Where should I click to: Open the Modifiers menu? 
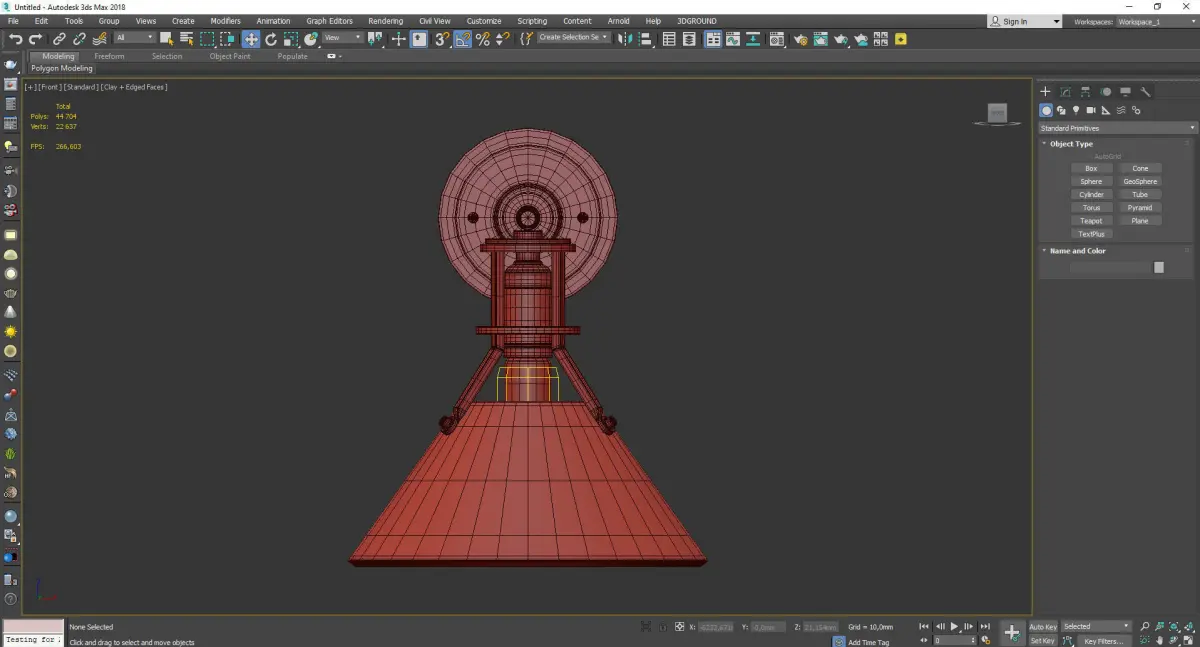click(x=225, y=21)
